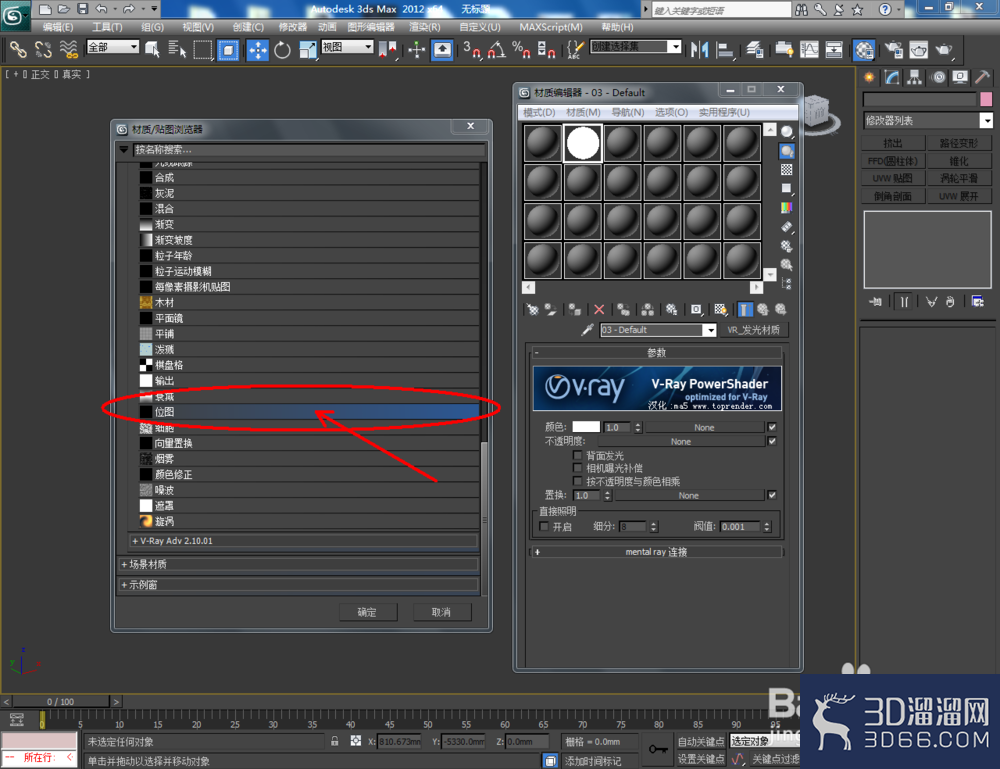Toggle 自动关键点 auto key button

(x=701, y=742)
